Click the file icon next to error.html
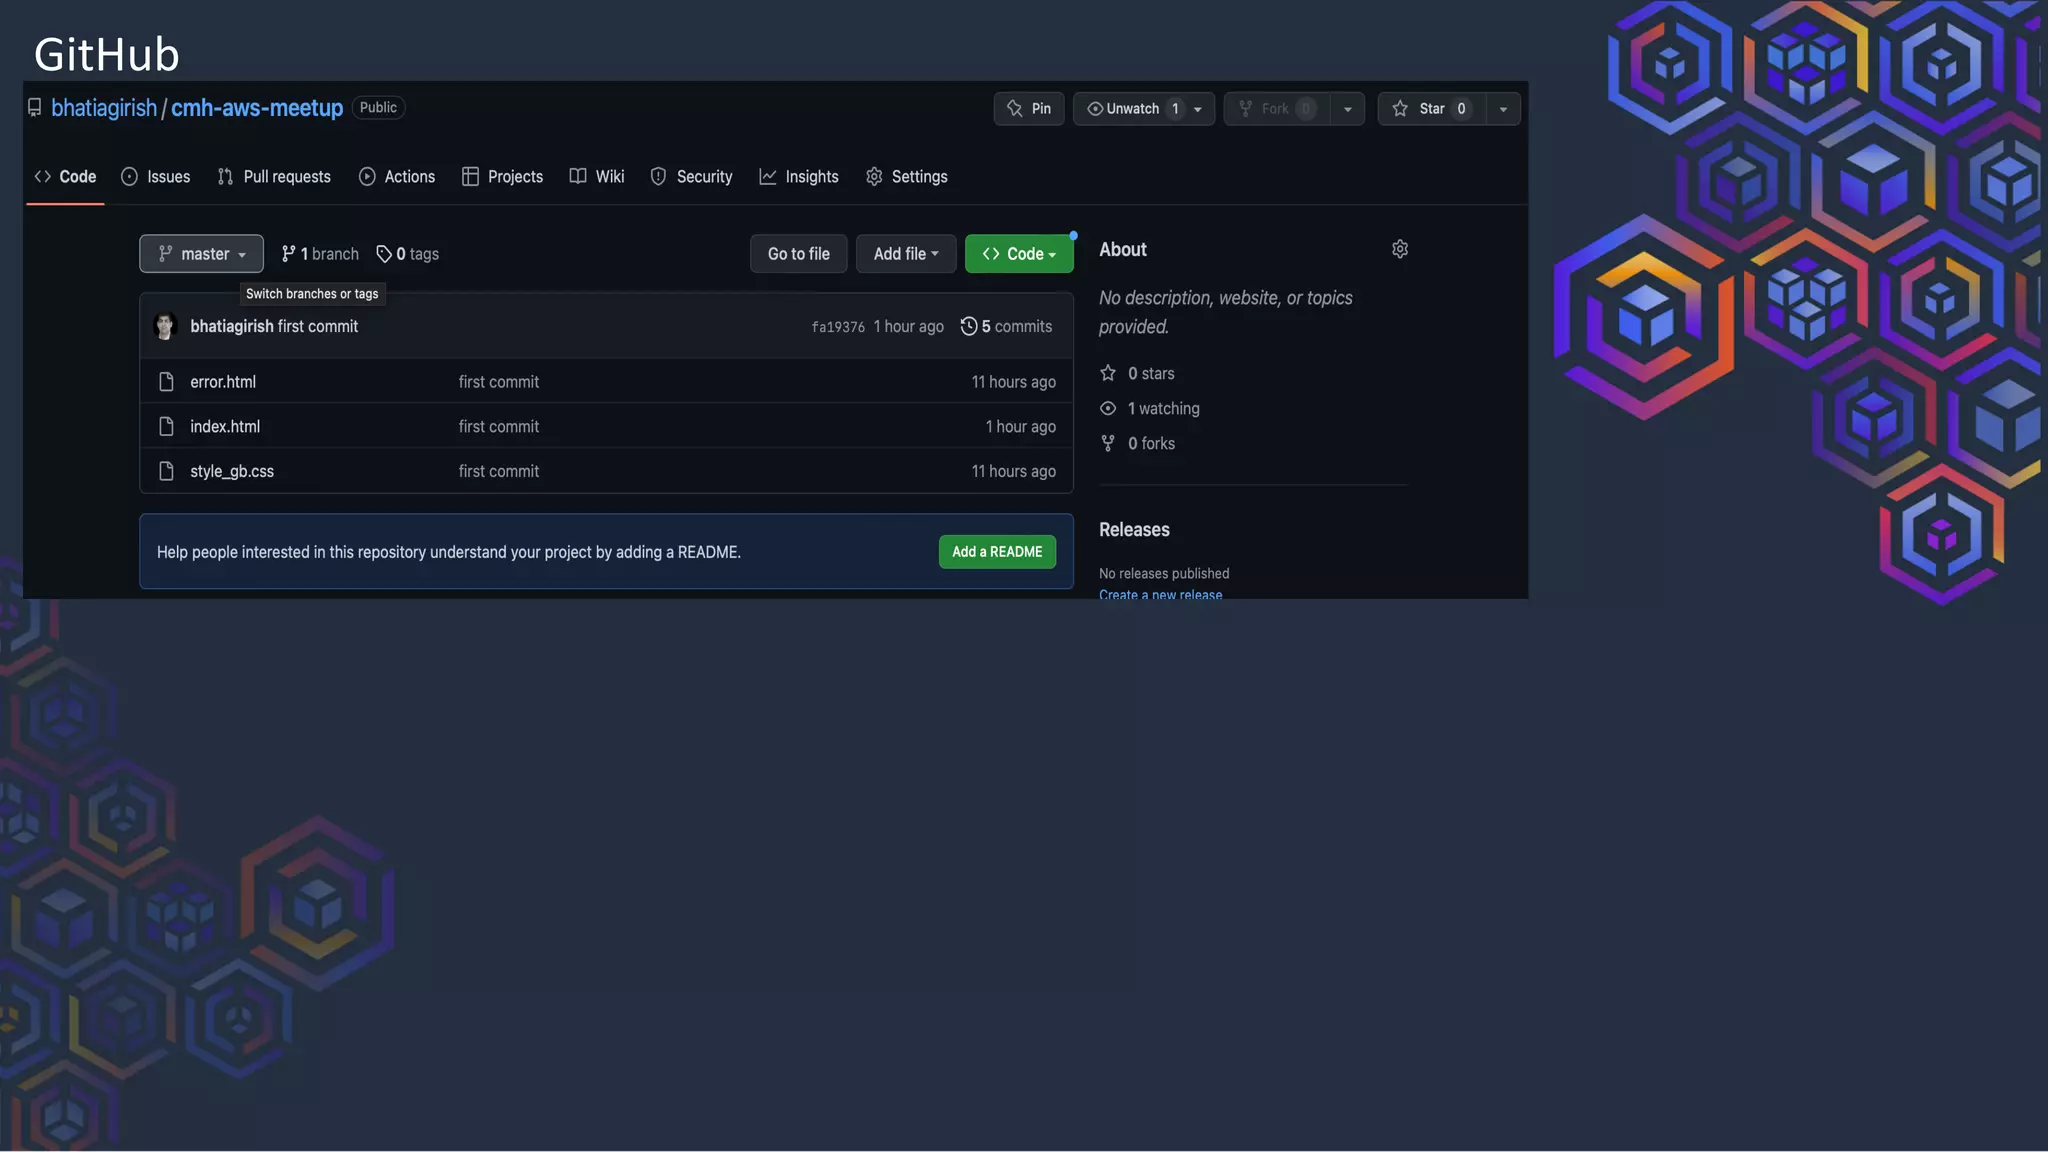 pyautogui.click(x=166, y=382)
